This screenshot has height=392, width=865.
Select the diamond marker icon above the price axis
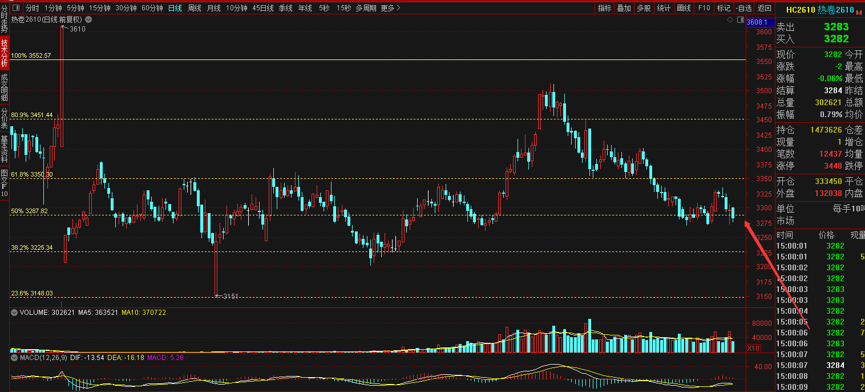coord(730,20)
